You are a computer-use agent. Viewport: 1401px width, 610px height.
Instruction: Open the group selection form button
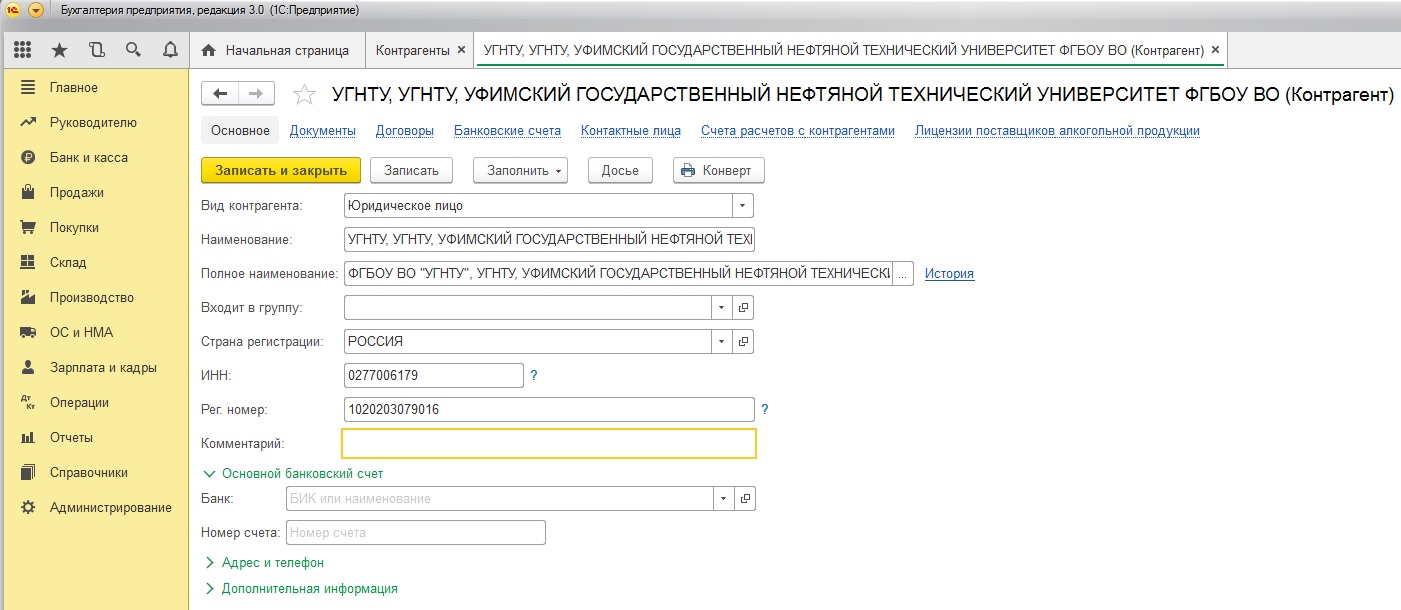(x=743, y=308)
